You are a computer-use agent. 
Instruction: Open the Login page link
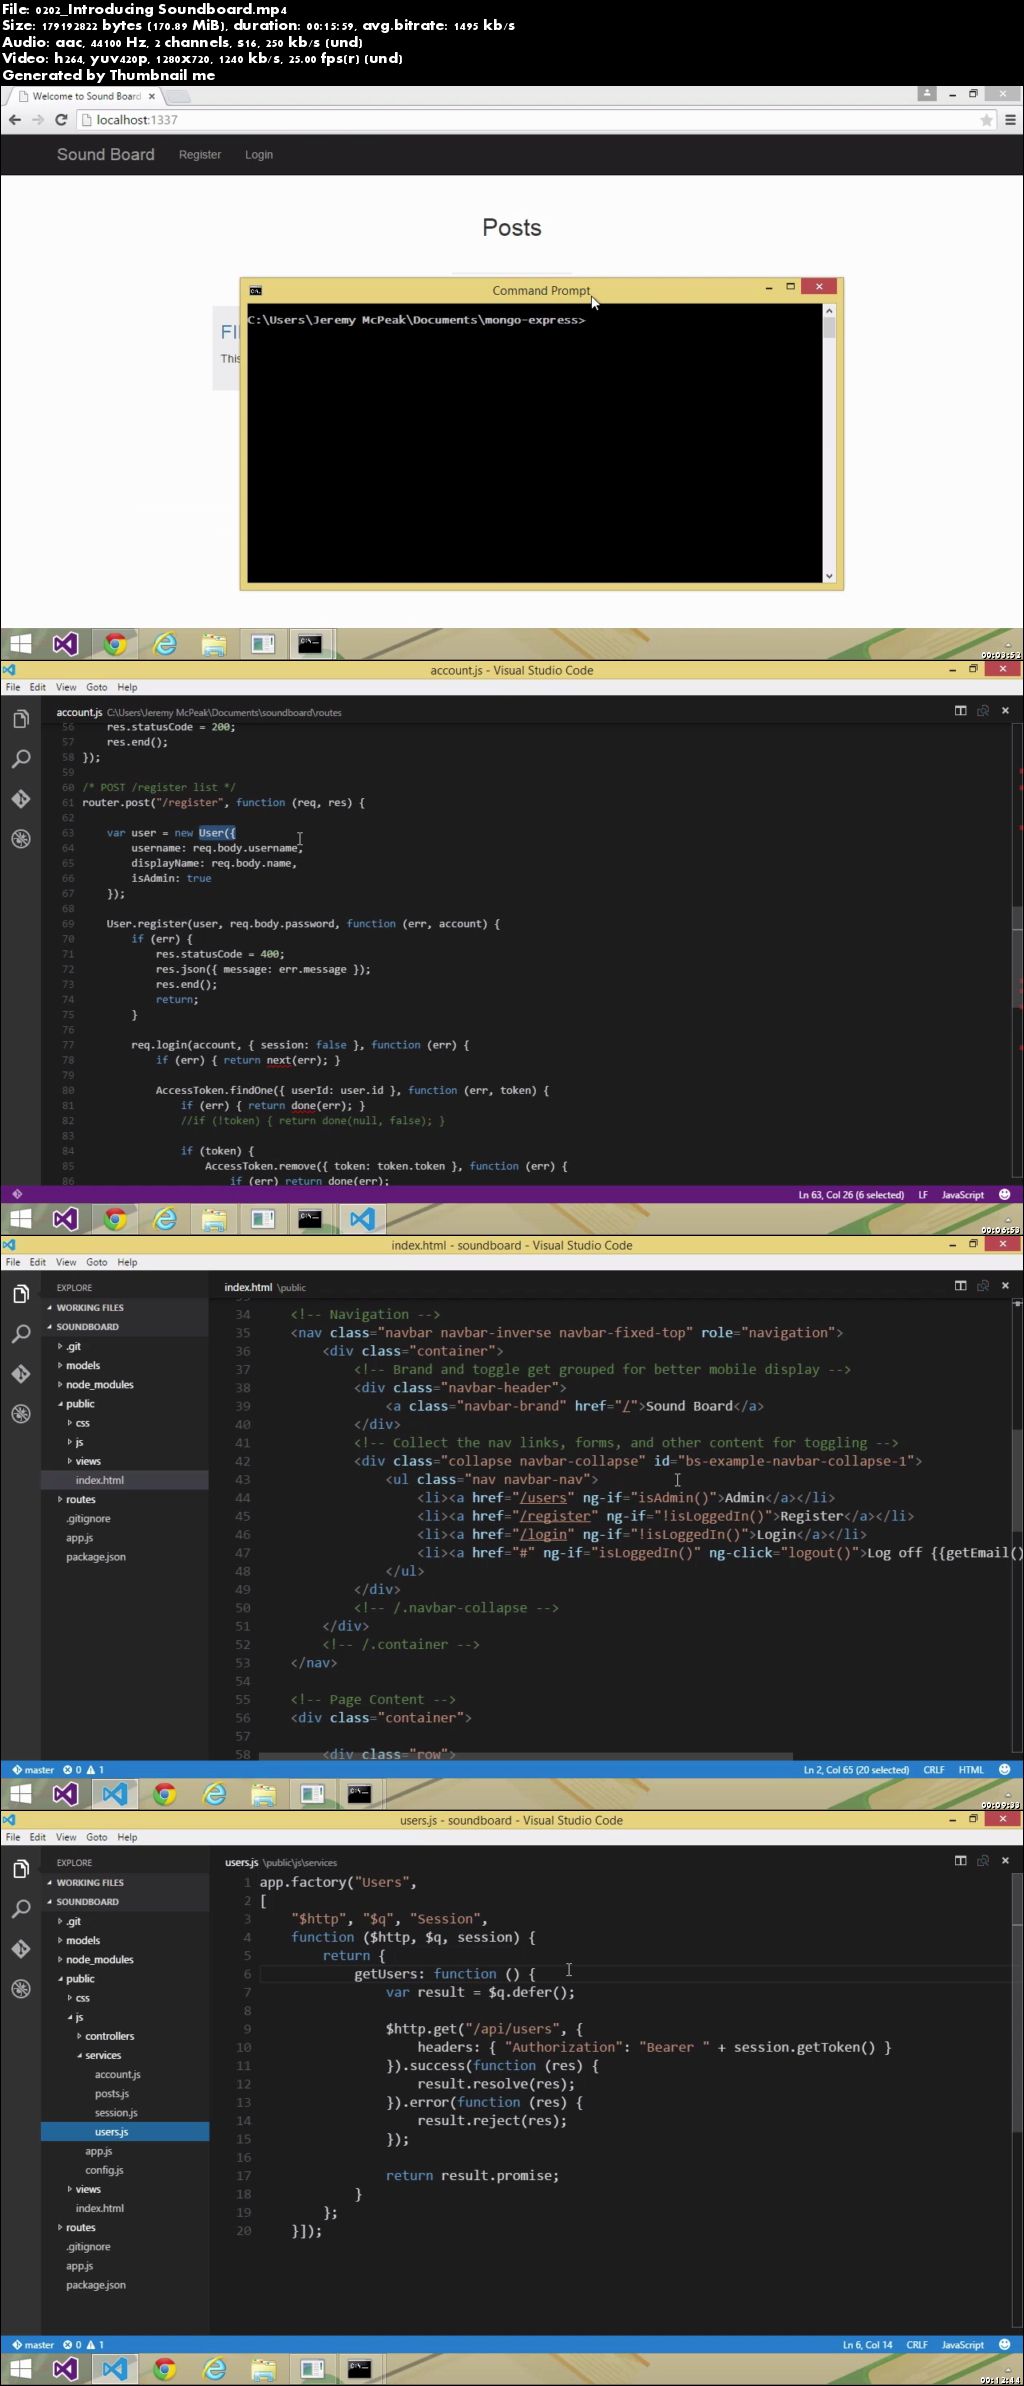[x=259, y=155]
